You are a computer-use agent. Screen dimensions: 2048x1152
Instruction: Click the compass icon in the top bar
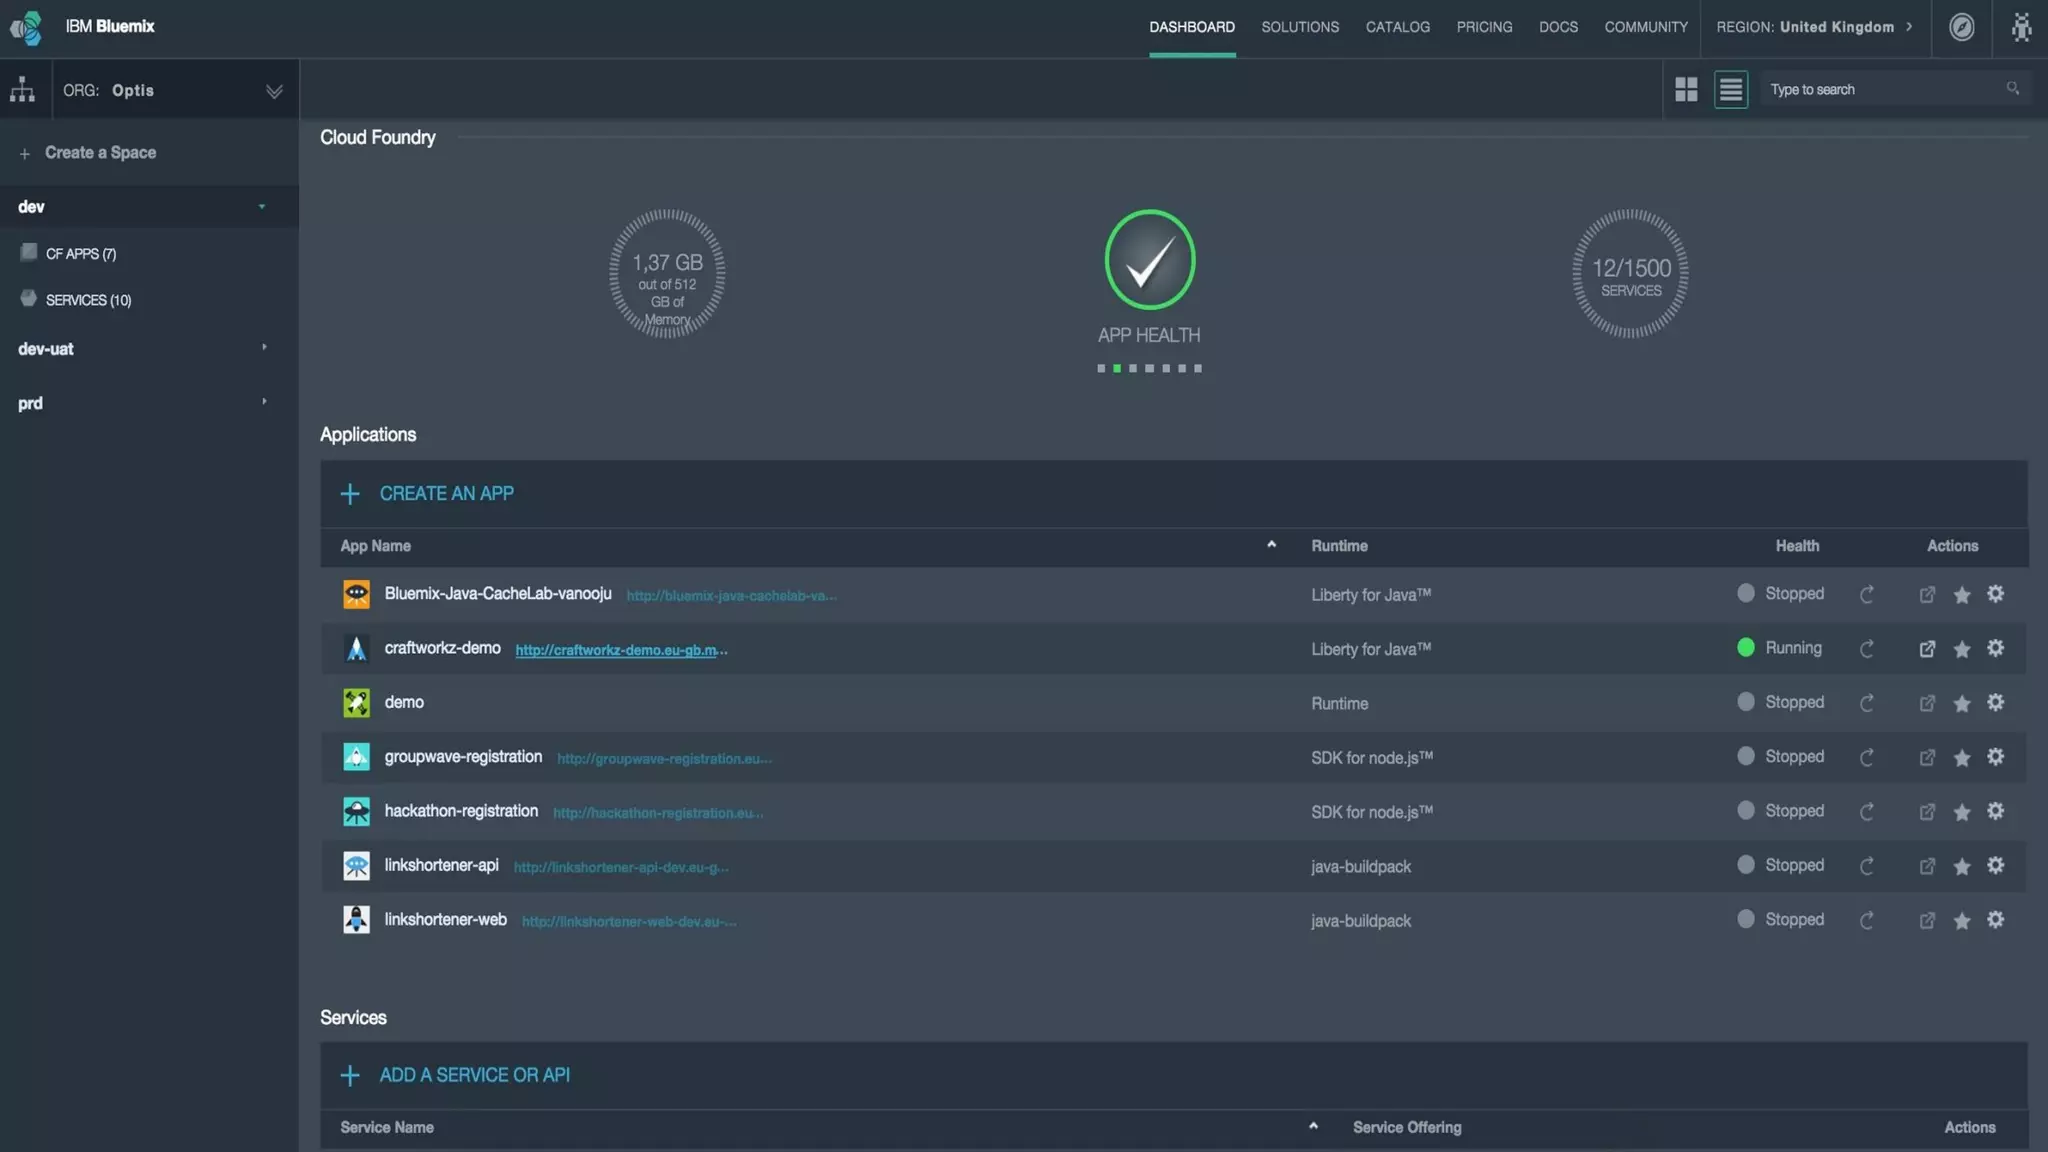tap(1962, 27)
